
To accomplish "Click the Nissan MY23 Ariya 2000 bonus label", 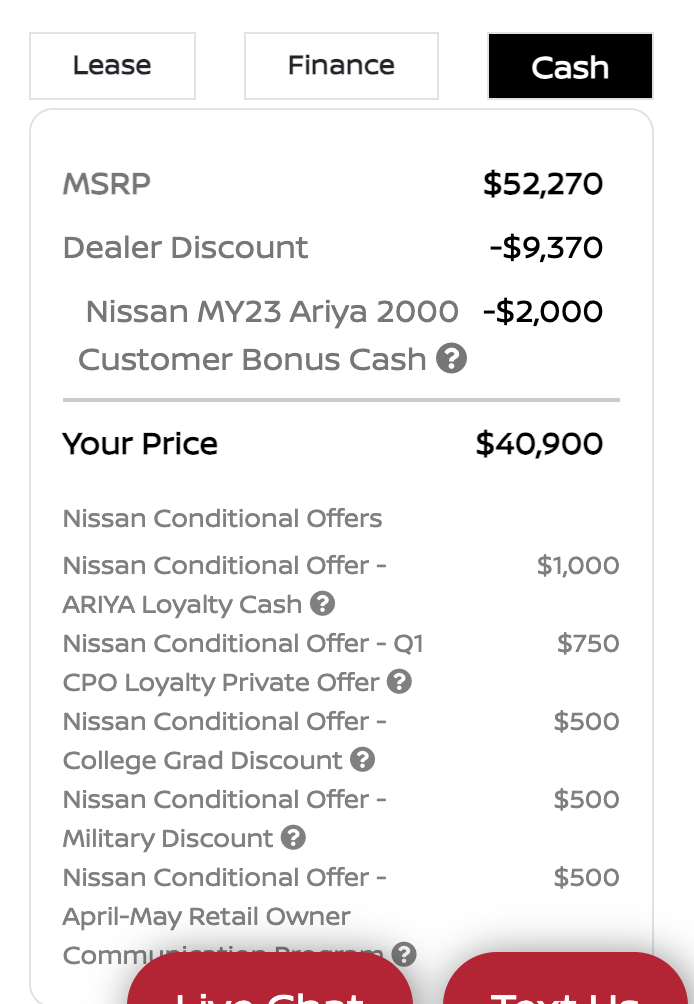I will click(272, 336).
